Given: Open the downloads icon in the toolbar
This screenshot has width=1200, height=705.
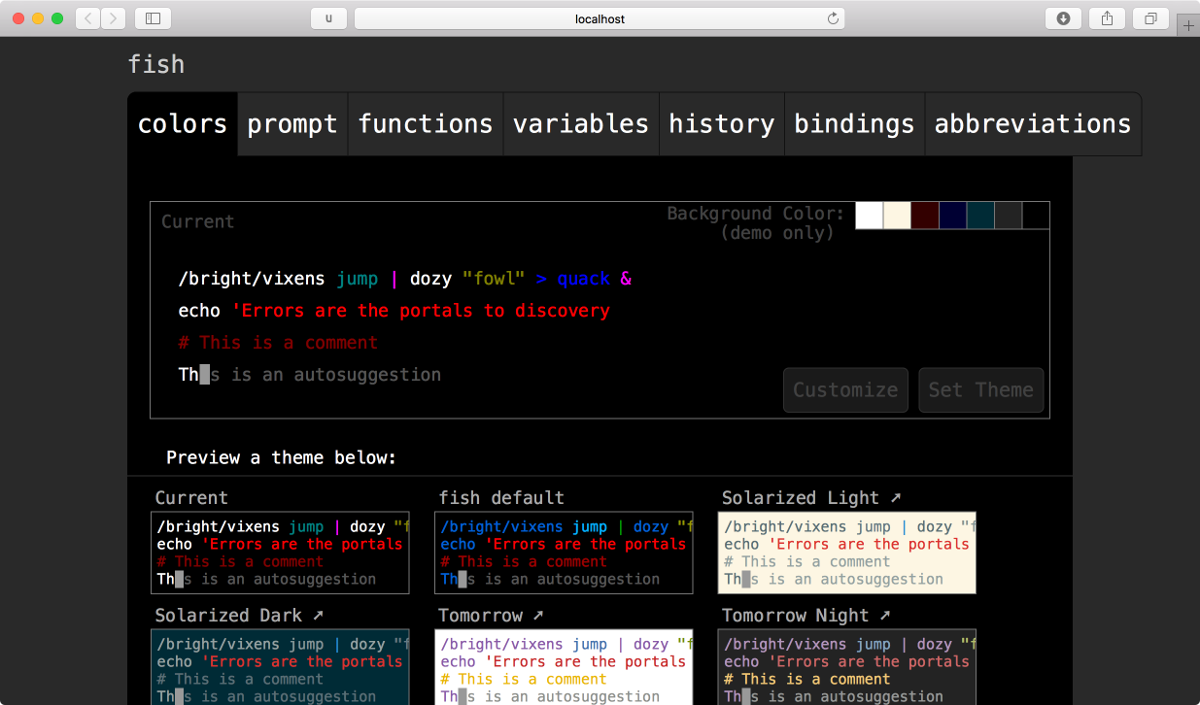Looking at the screenshot, I should [1064, 18].
